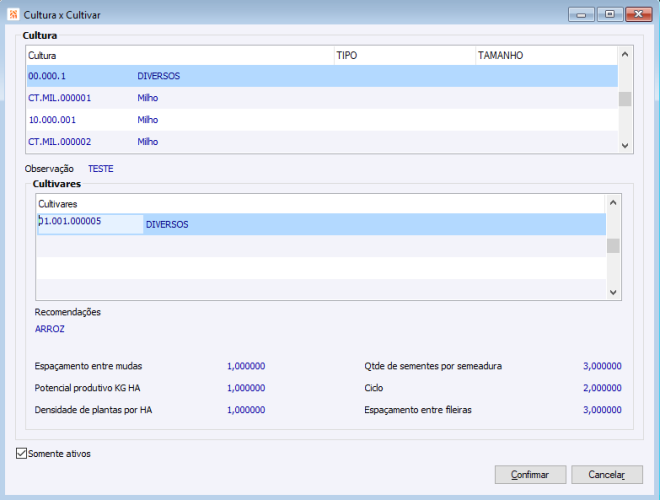Toggle the Somente ativos checkbox
The height and width of the screenshot is (500, 660).
(x=21, y=453)
